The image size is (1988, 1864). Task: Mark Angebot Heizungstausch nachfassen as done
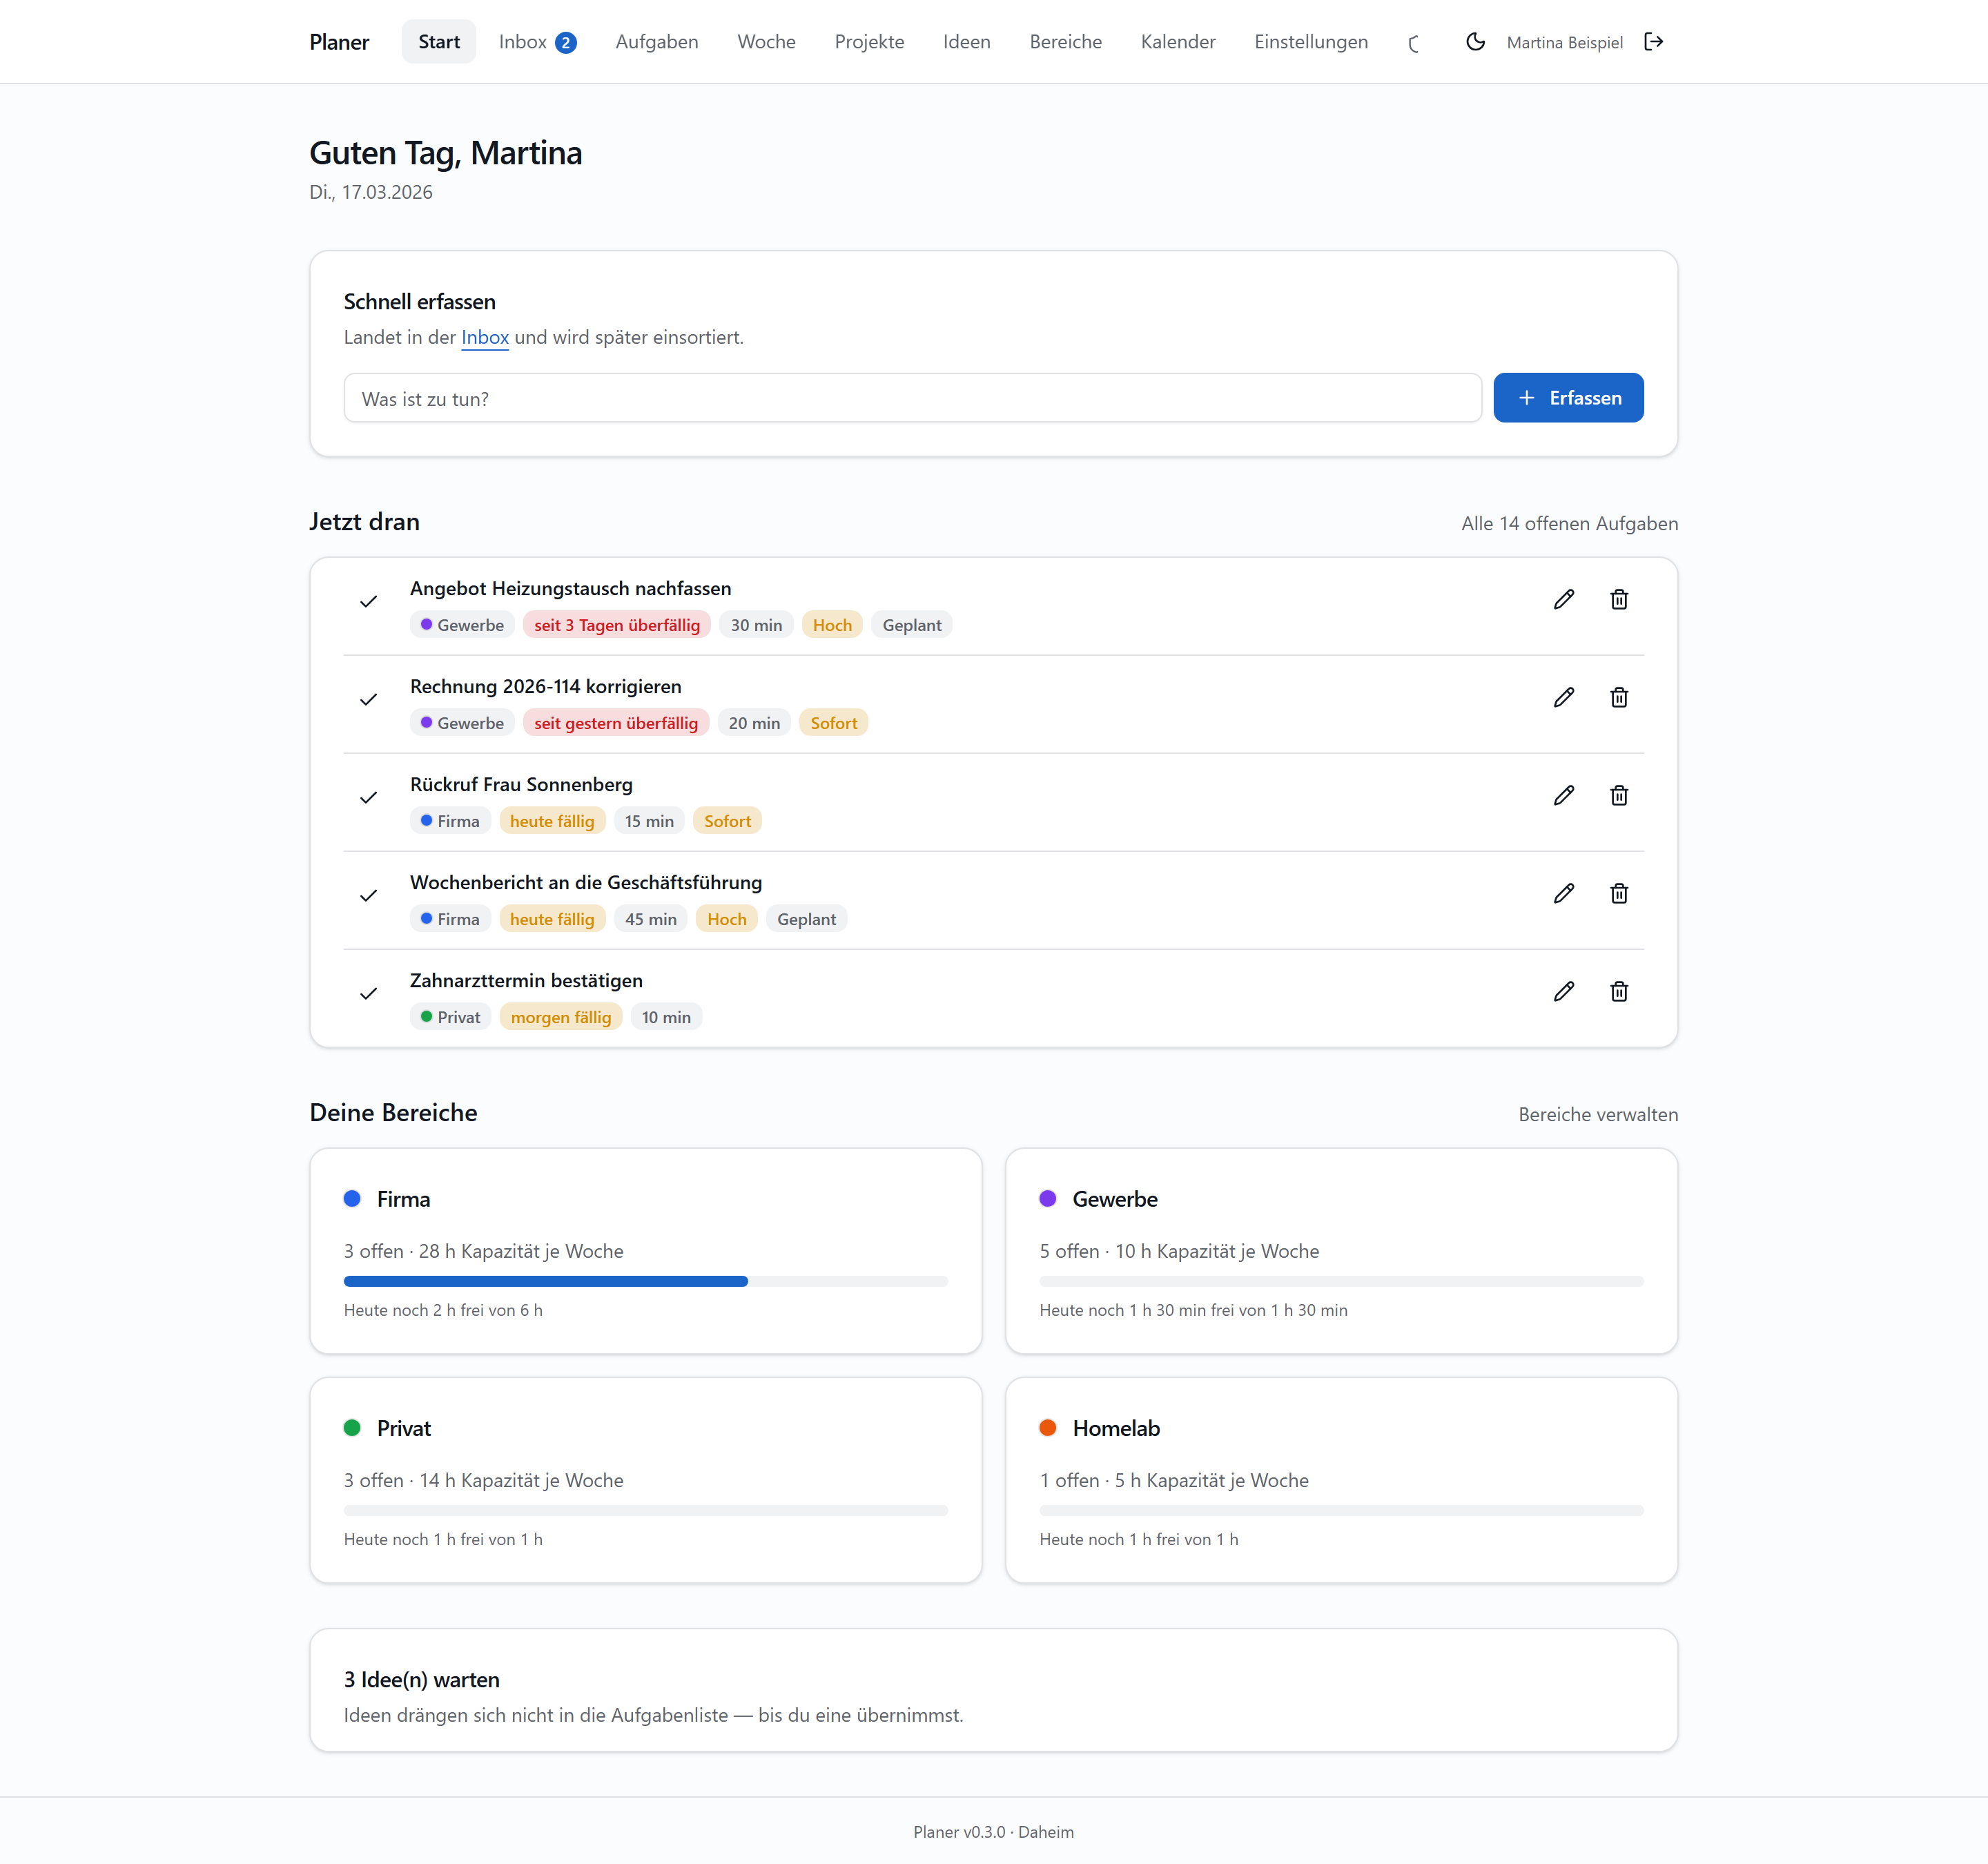tap(368, 602)
